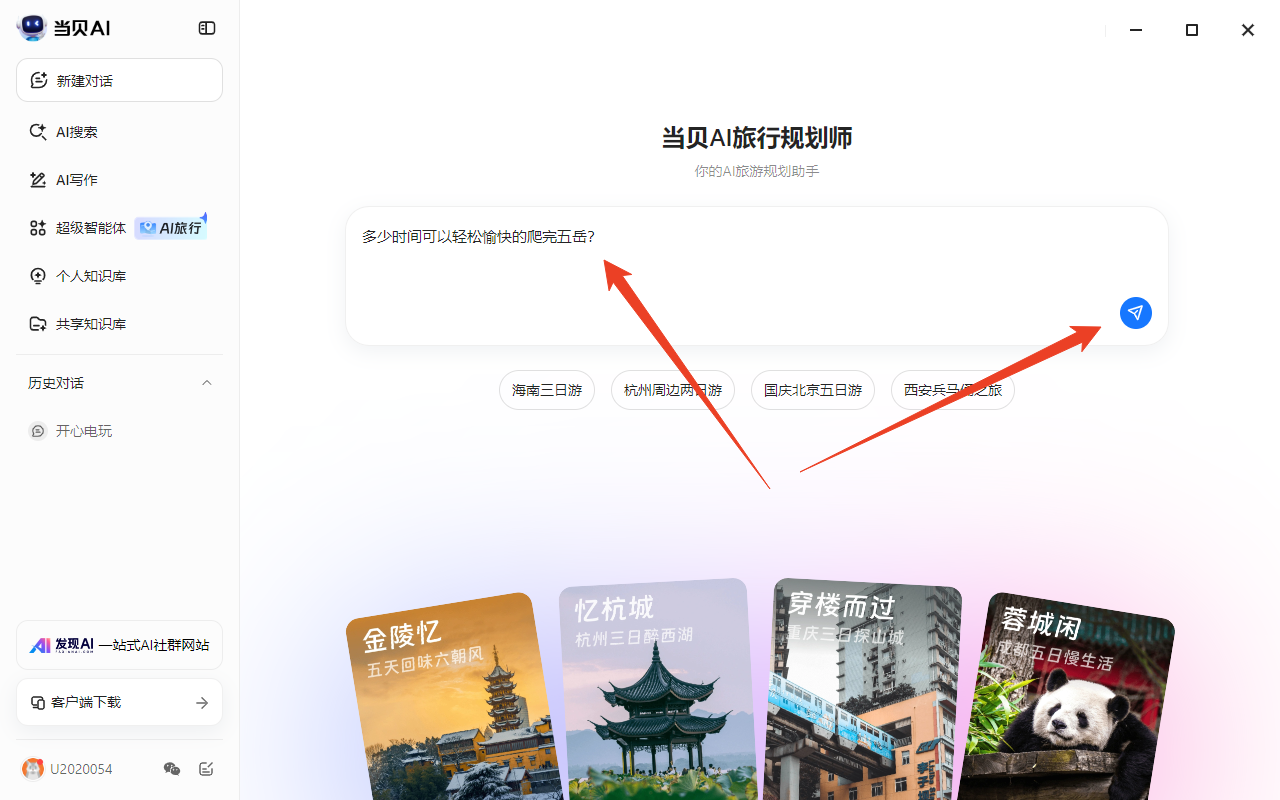
Task: Click the 开心电玩 chat bubble icon
Action: click(x=38, y=431)
